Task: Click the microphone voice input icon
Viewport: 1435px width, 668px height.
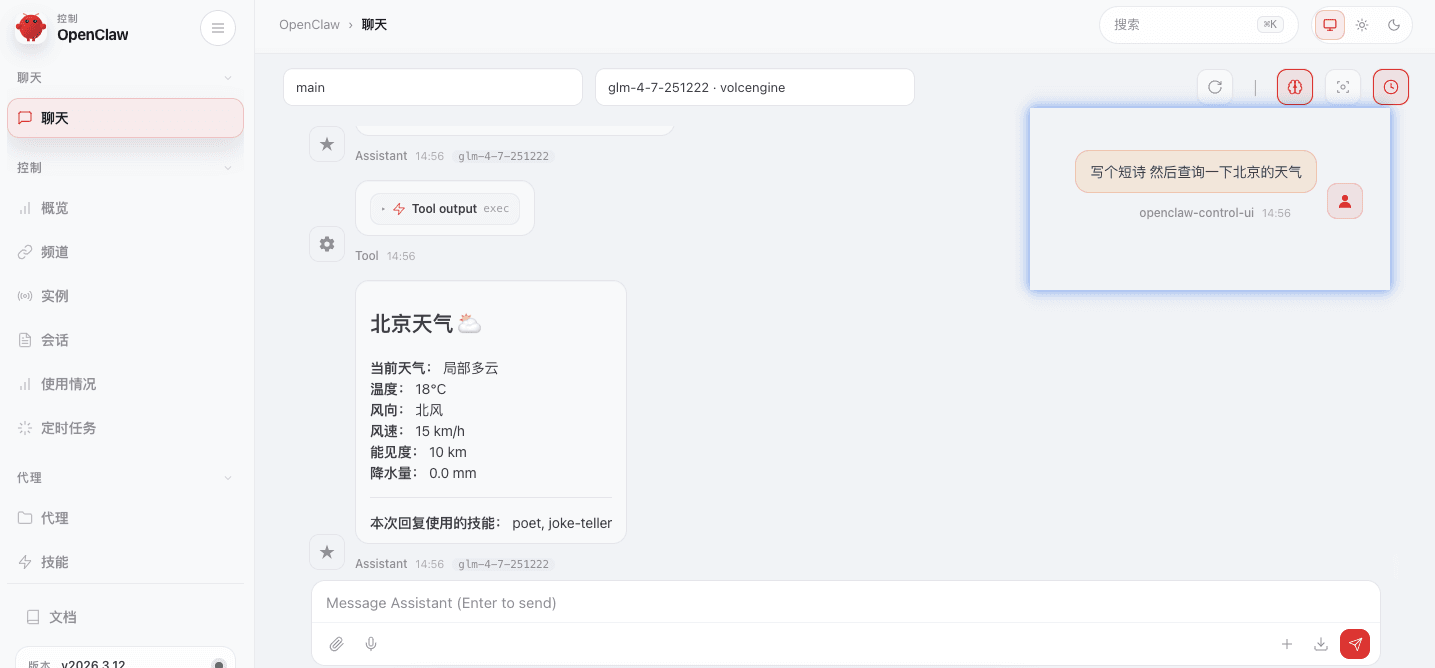Action: tap(371, 644)
